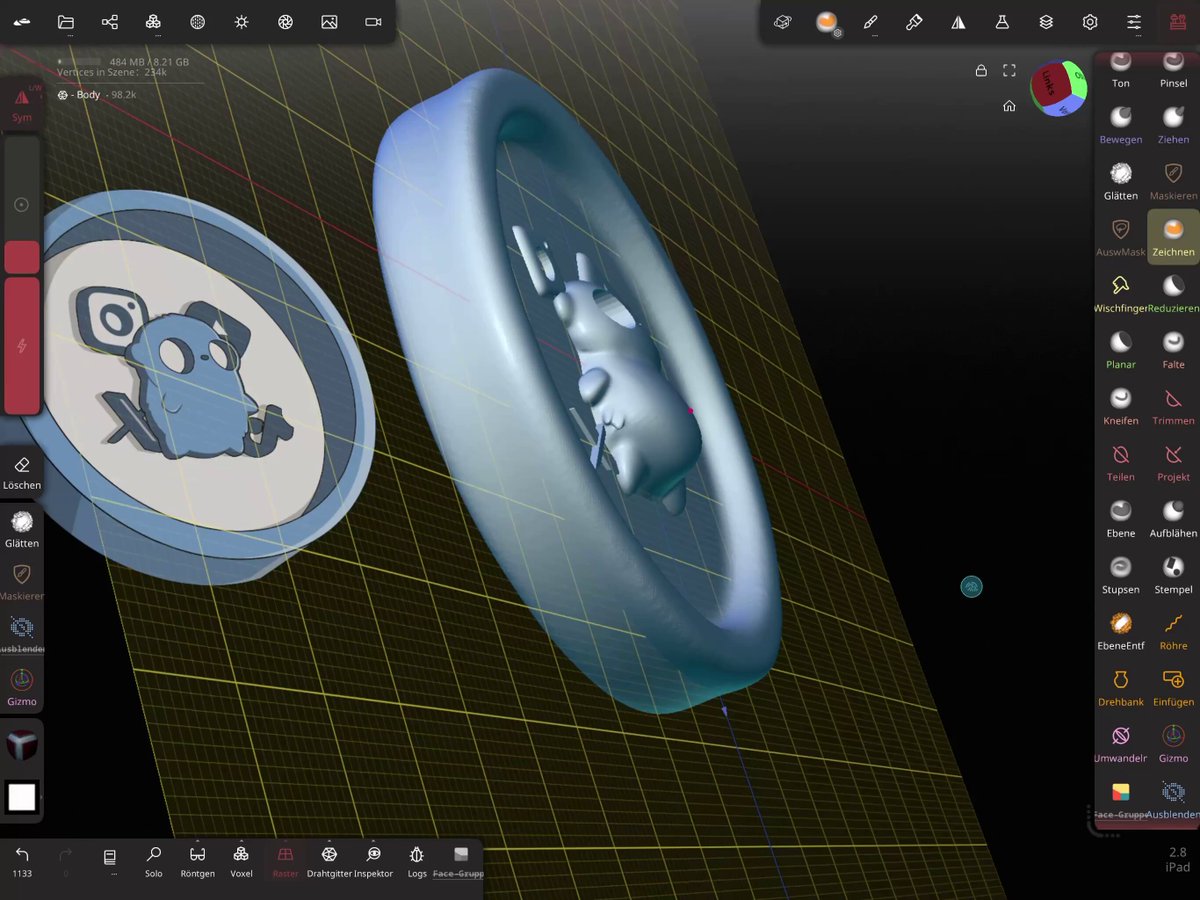Toggle the Logs bug option
The width and height of the screenshot is (1200, 900).
click(x=417, y=861)
